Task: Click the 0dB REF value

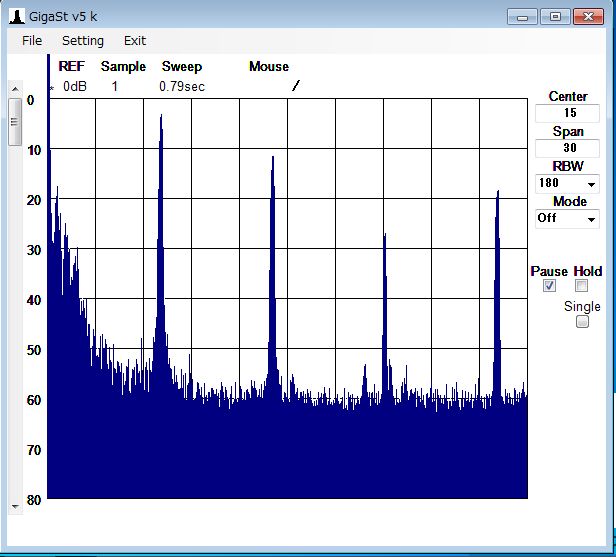Action: (75, 86)
